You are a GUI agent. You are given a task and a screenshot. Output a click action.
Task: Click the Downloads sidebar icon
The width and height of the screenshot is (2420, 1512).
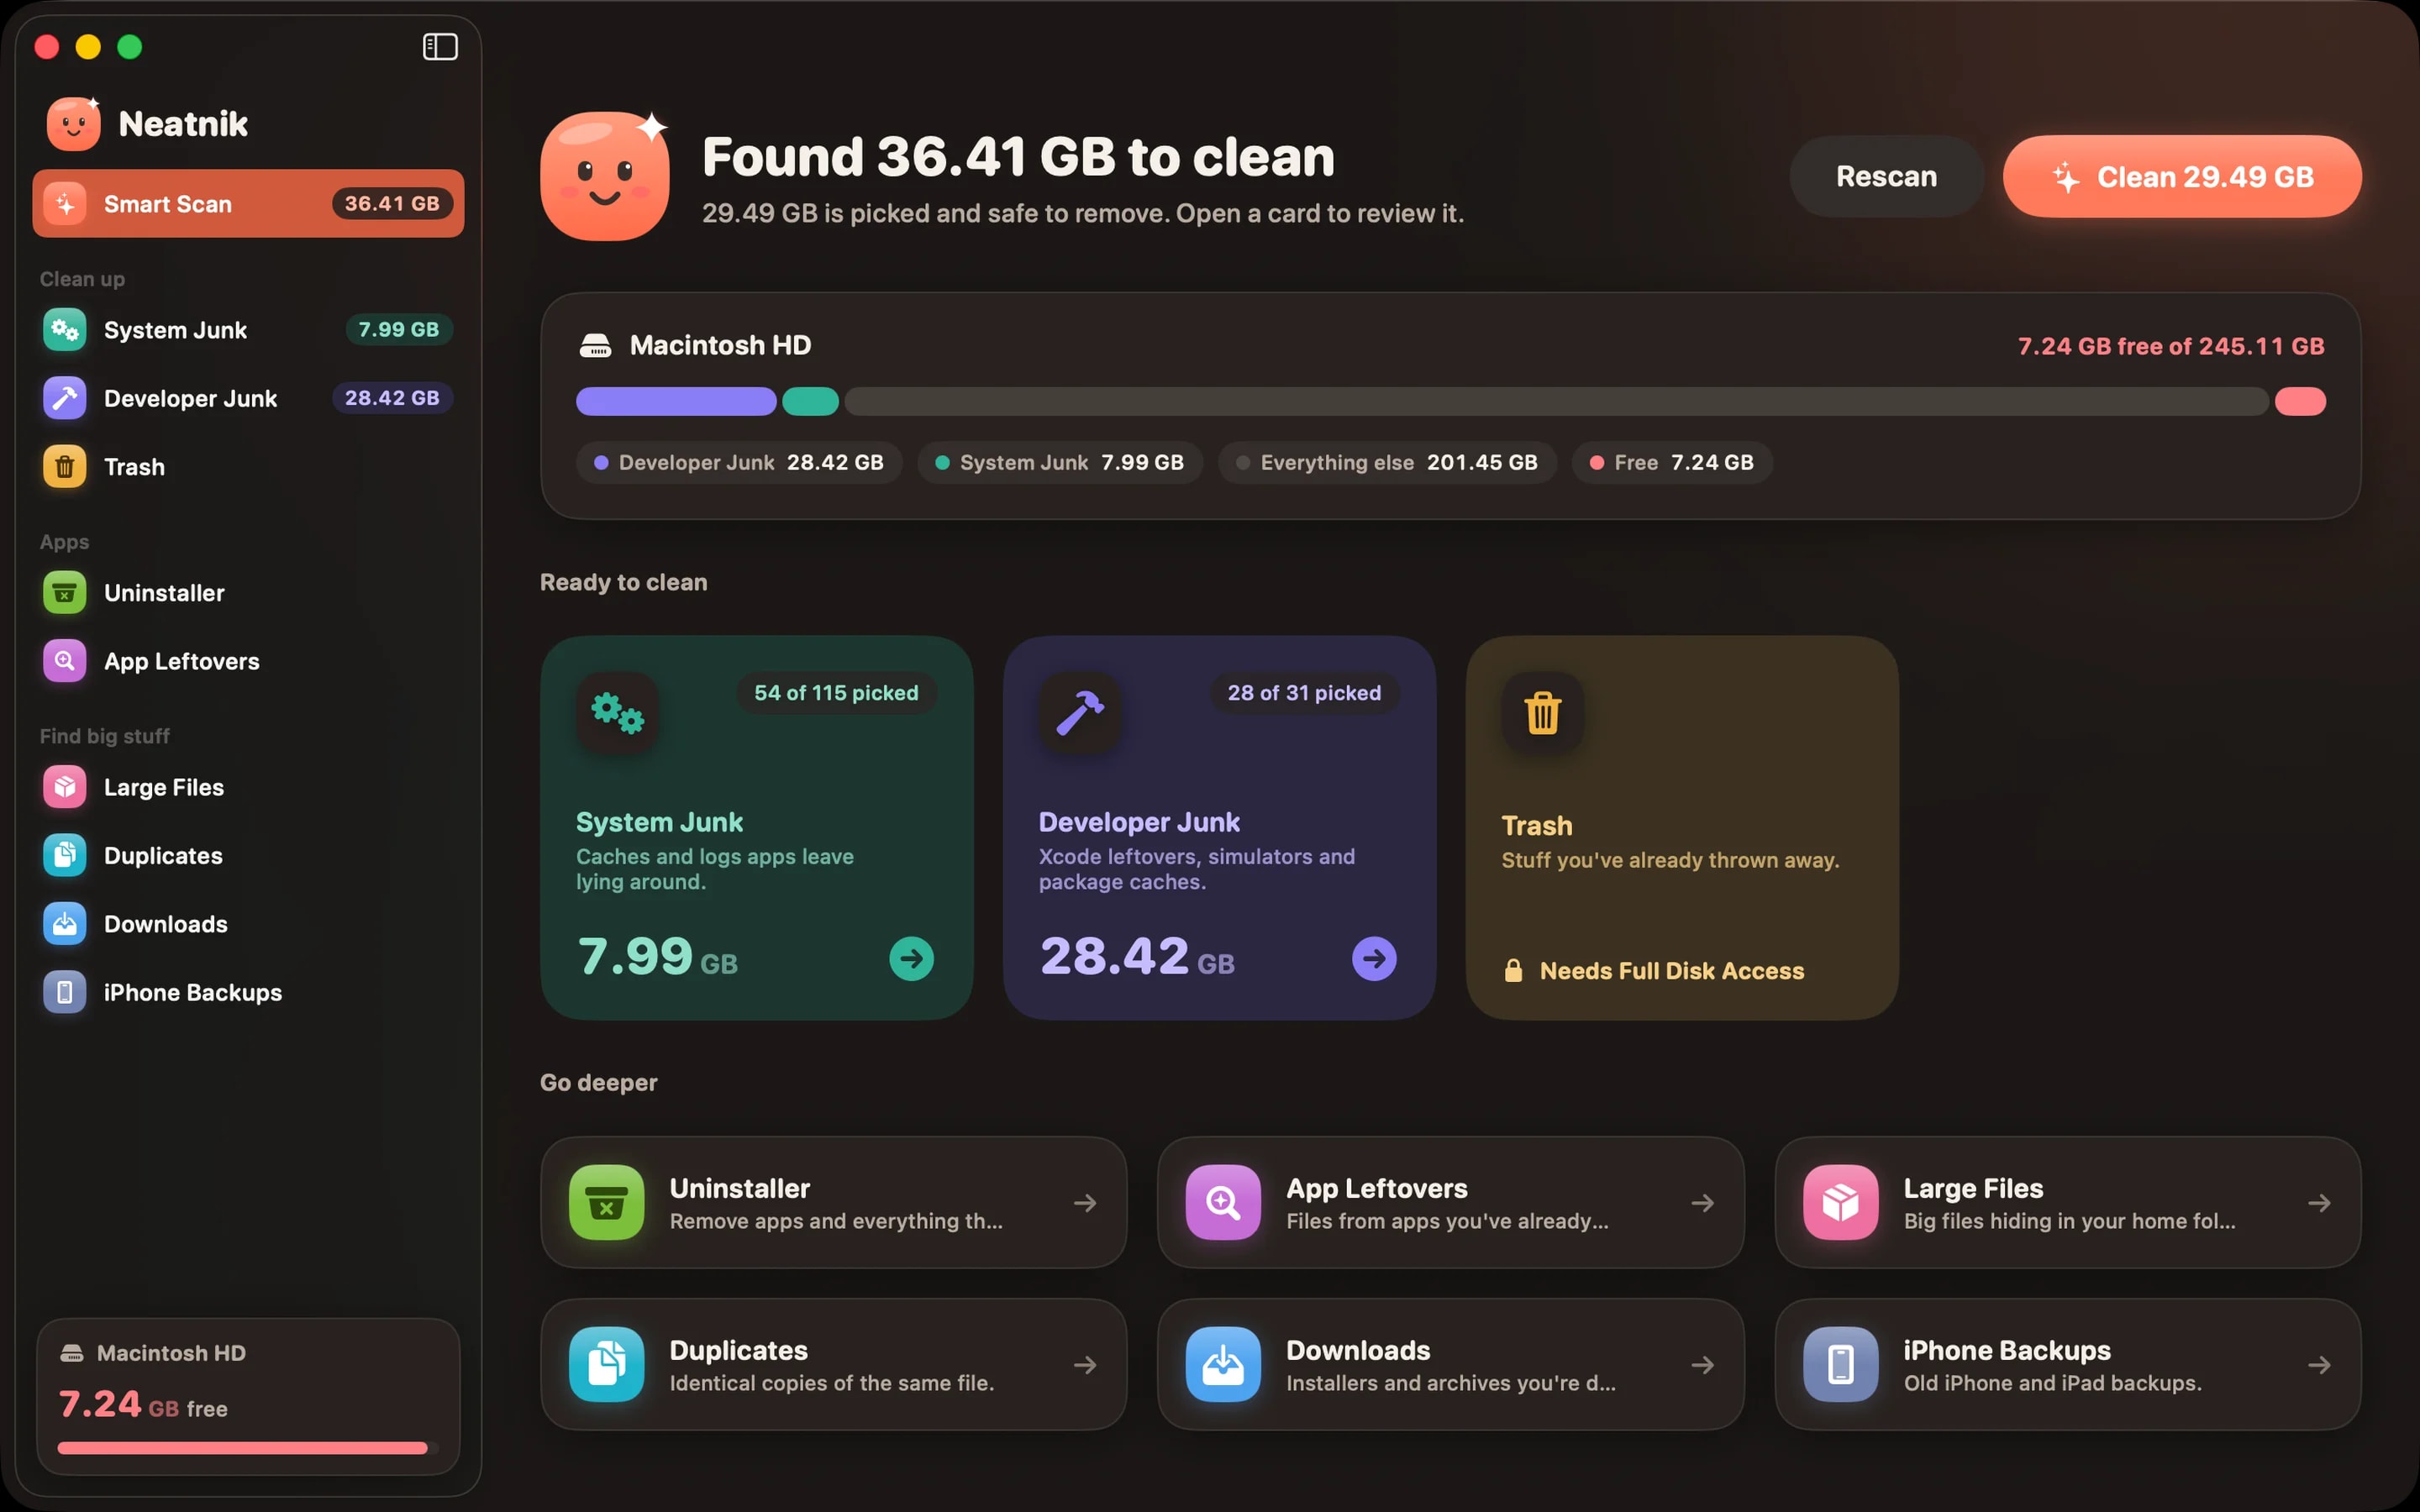(65, 924)
